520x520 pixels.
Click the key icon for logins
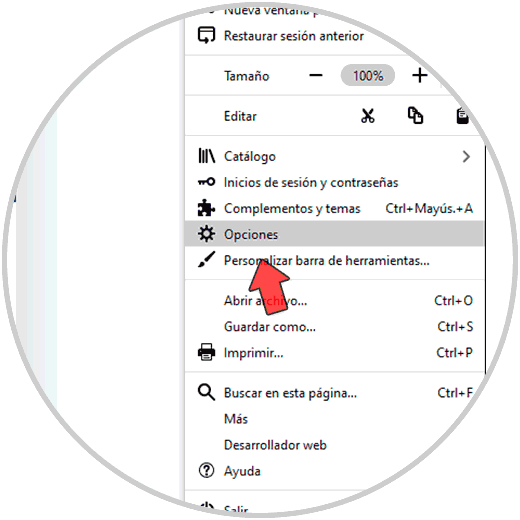click(206, 182)
